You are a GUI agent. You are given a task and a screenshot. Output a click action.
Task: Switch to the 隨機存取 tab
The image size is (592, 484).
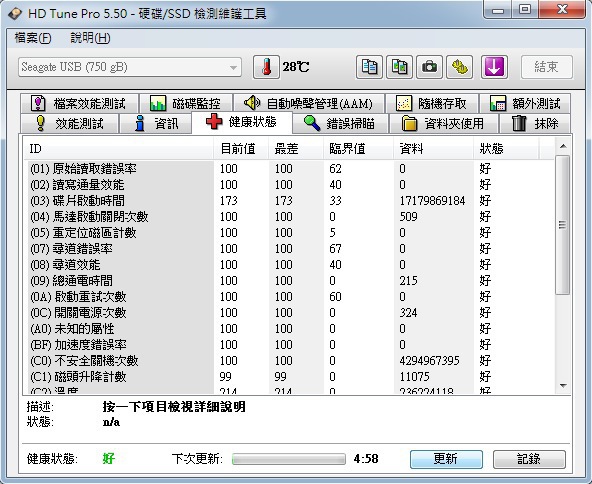coord(432,103)
